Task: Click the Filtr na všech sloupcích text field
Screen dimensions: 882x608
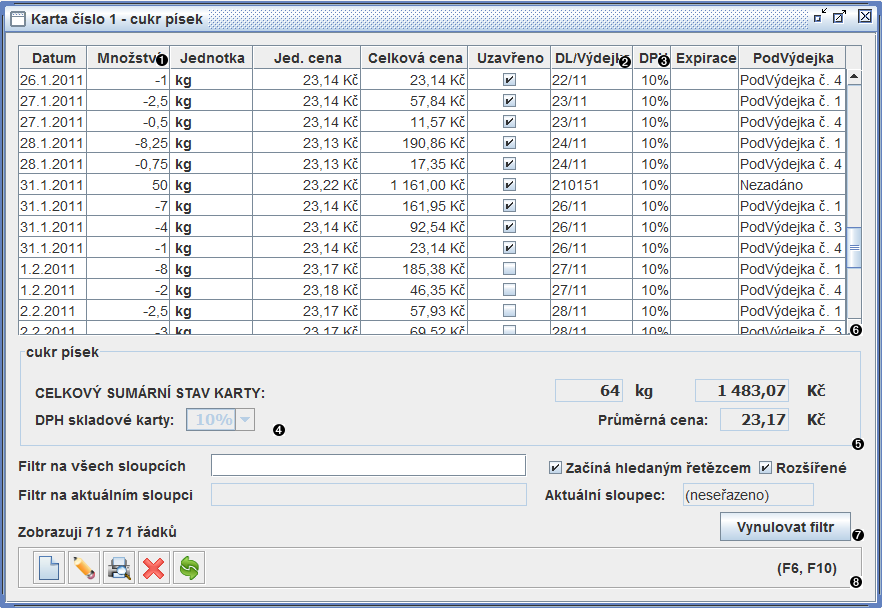Action: coord(368,465)
